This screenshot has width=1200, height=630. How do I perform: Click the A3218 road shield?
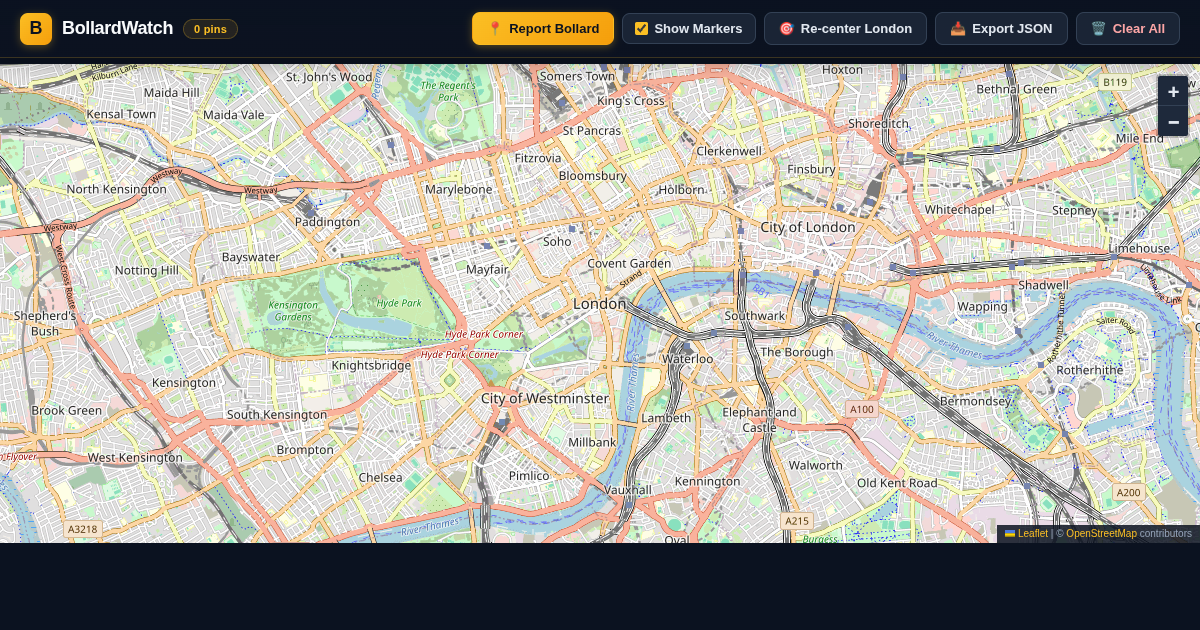click(x=82, y=528)
